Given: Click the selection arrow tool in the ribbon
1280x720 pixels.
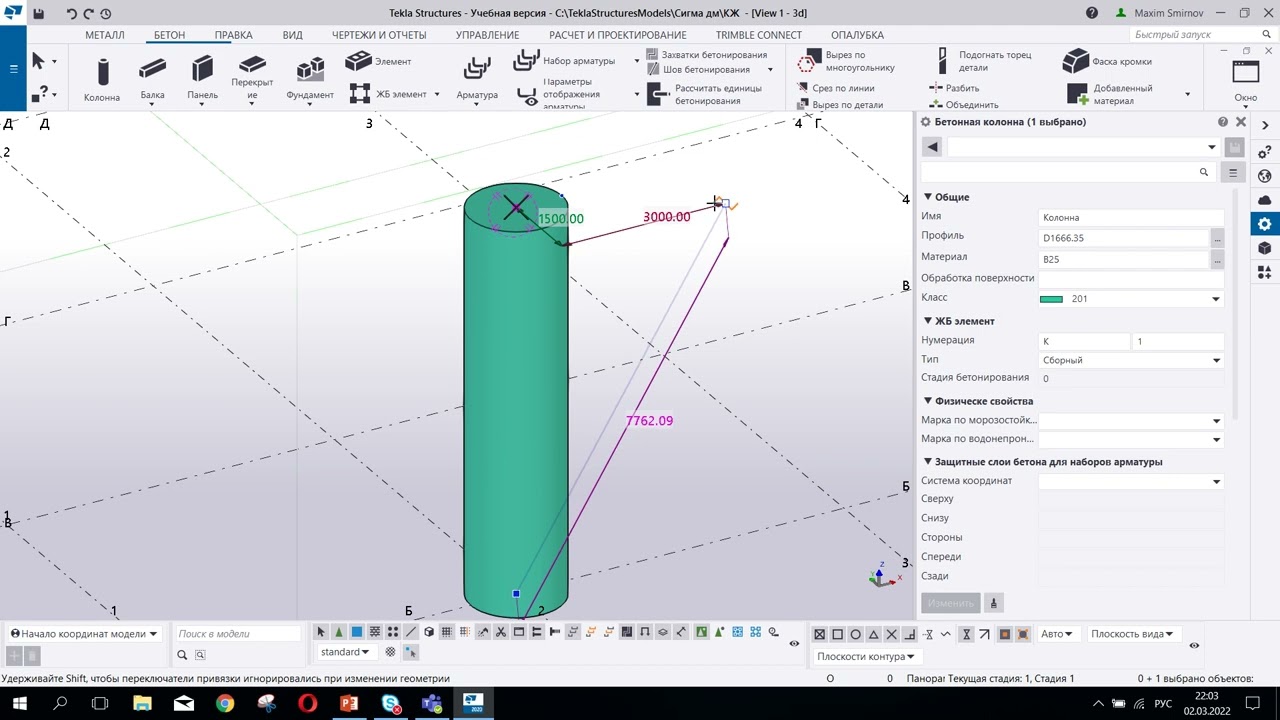Looking at the screenshot, I should (38, 61).
